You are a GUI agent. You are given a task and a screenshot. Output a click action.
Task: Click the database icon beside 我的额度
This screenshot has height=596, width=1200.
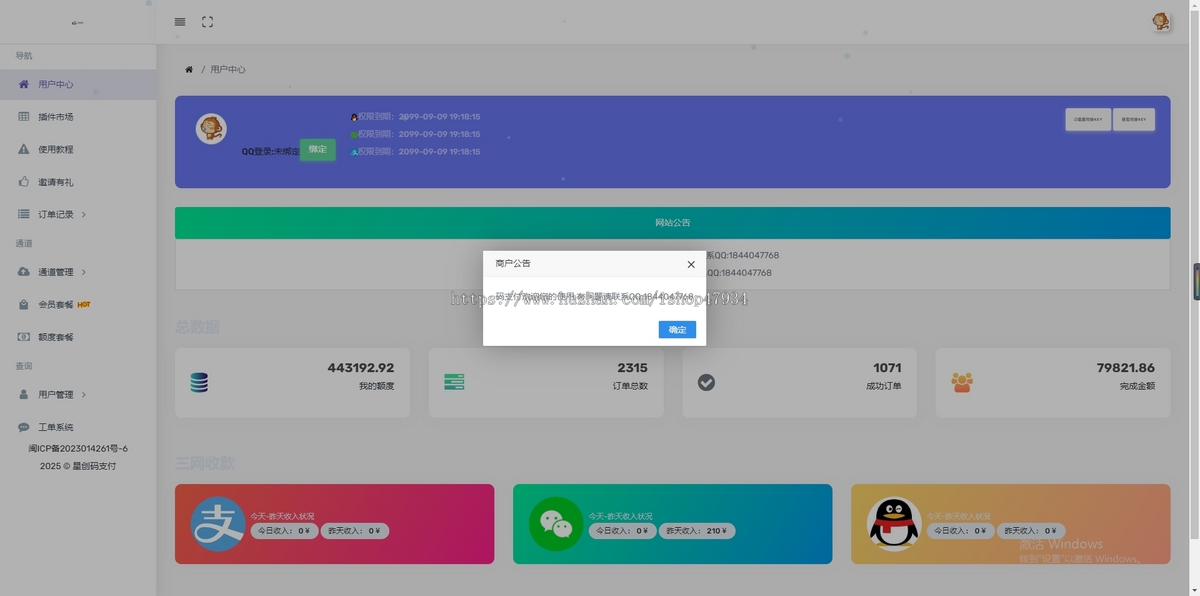tap(199, 382)
